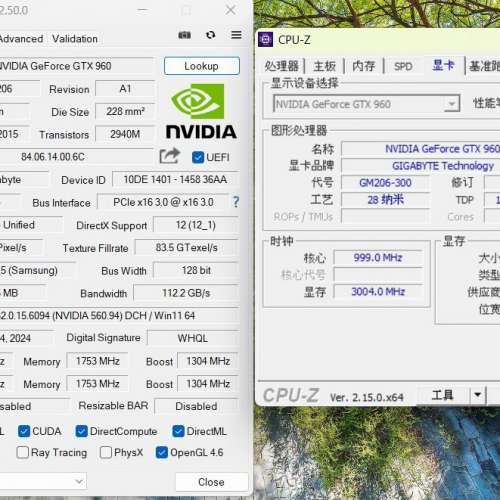Image resolution: width=500 pixels, height=500 pixels.
Task: Click CPU-Z memory clock 3004.0 MHz value
Action: (378, 292)
